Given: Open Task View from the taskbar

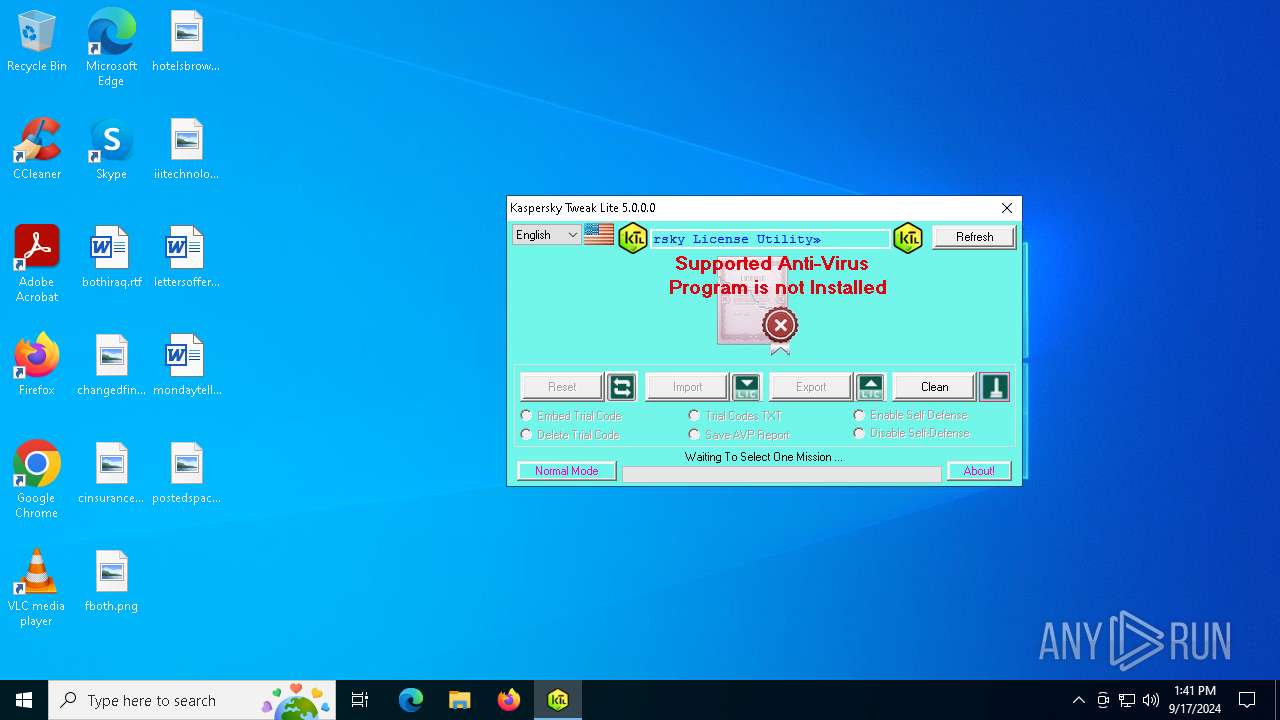Looking at the screenshot, I should tap(360, 700).
